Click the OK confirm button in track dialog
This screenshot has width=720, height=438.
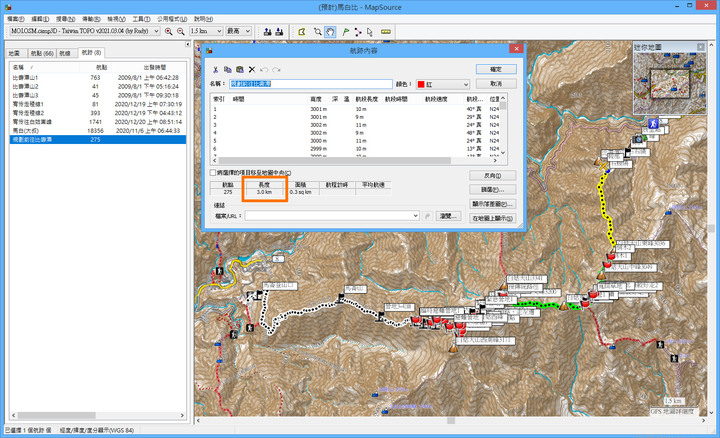pos(496,69)
